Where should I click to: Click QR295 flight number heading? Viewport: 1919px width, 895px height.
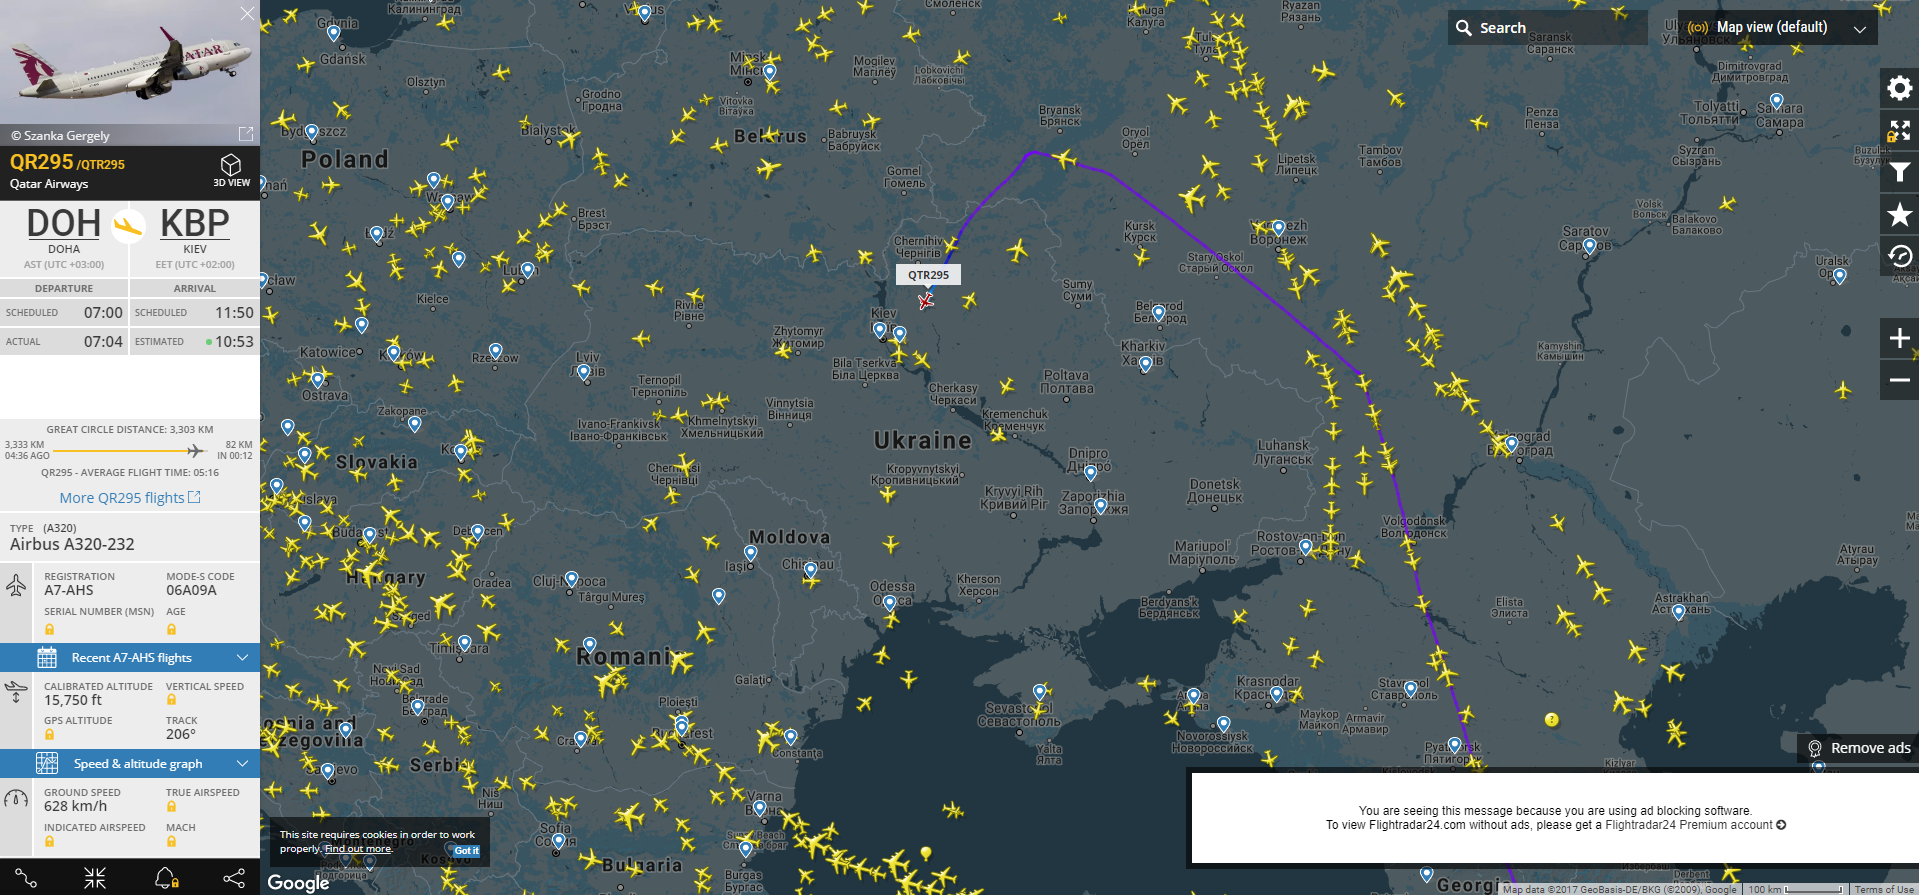pos(41,162)
